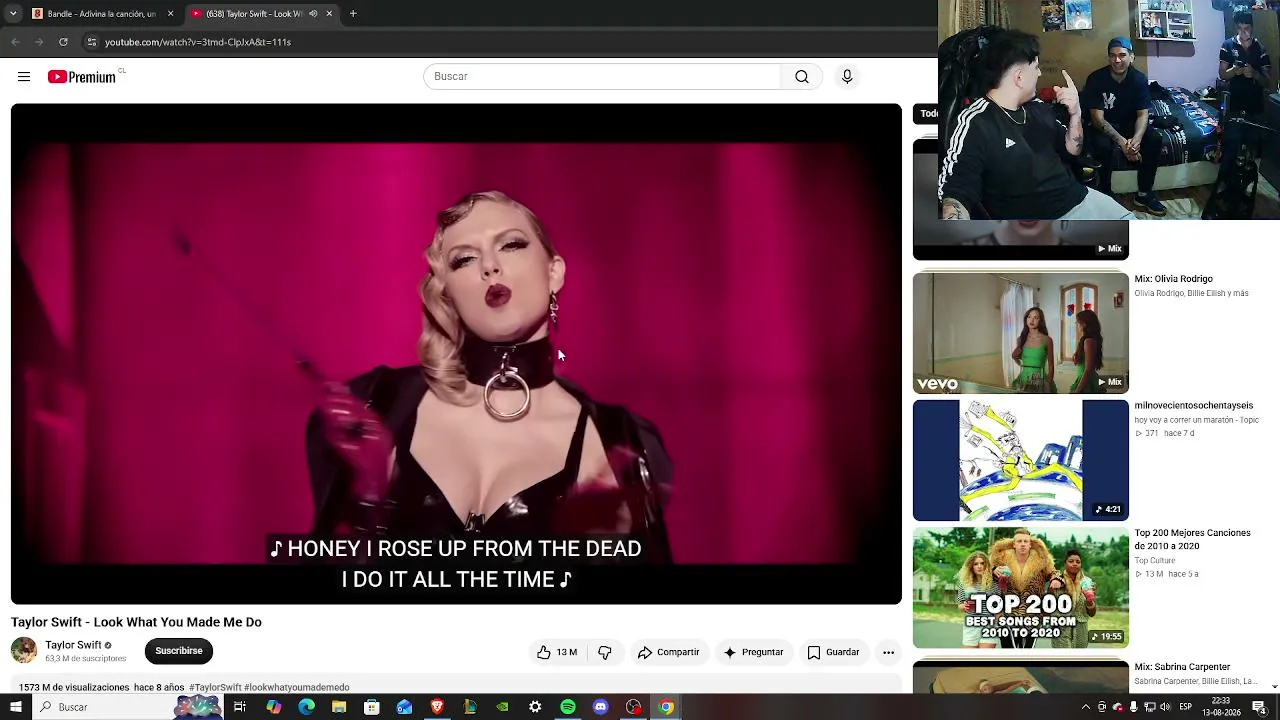Screen dimensions: 1280x720
Task: Open the Mix: Sabrina Carpenter thumbnail
Action: coord(1021,676)
